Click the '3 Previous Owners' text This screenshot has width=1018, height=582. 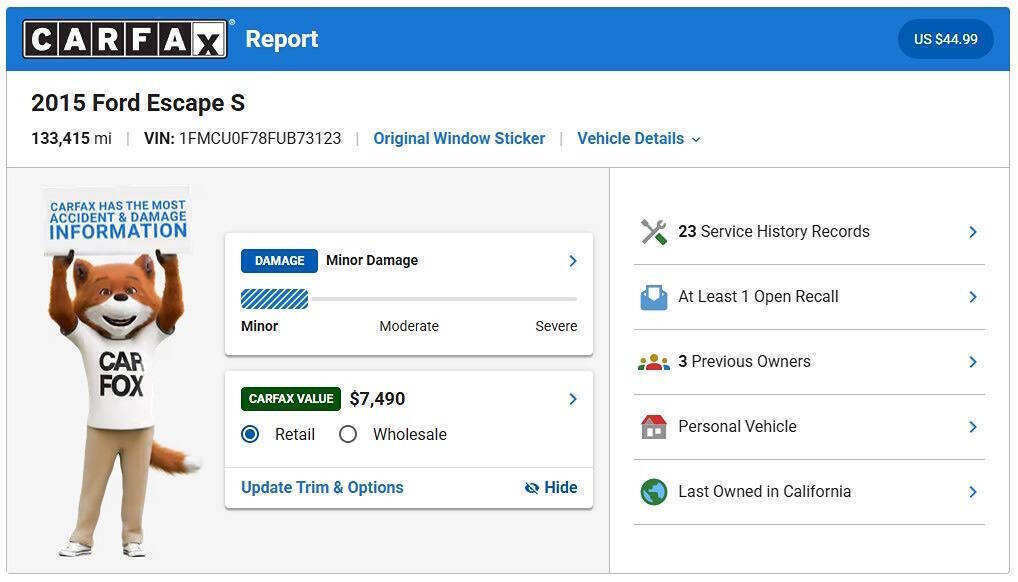pos(745,361)
